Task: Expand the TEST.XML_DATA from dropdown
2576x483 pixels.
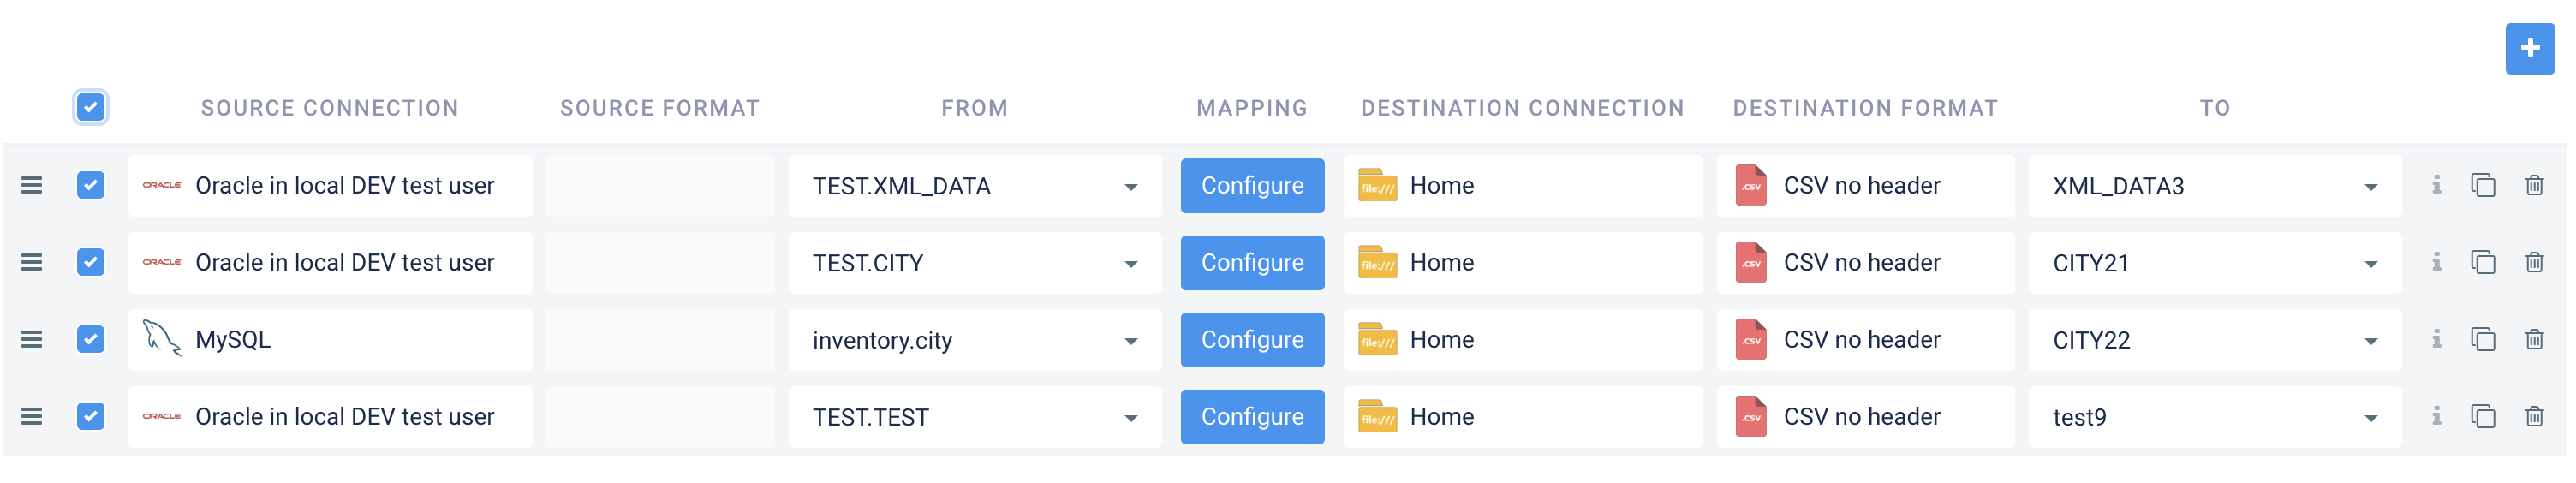Action: [1130, 187]
